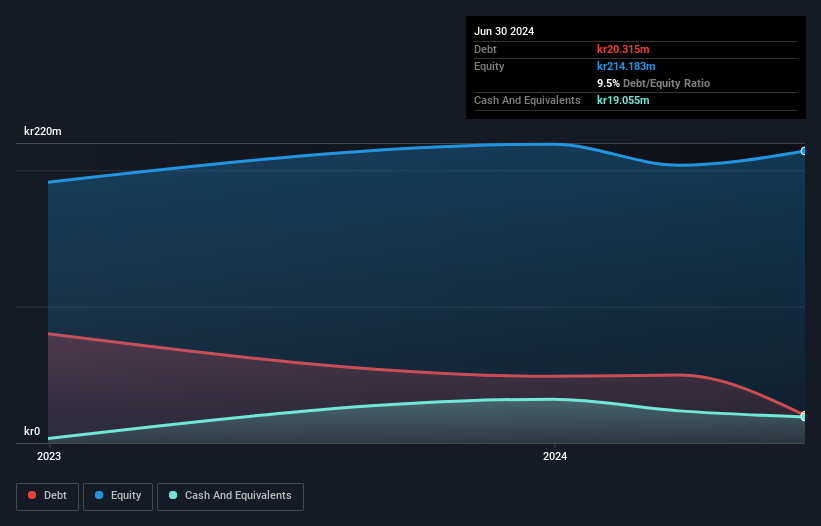Click the 9.5% Debt/Equity Ratio text
This screenshot has height=526, width=821.
pos(653,83)
